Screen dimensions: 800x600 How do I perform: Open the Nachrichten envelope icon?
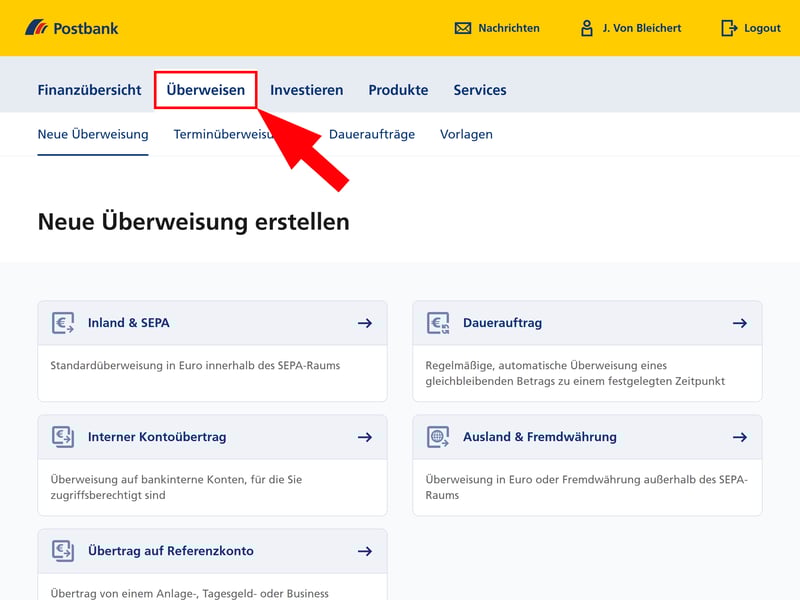tap(462, 28)
